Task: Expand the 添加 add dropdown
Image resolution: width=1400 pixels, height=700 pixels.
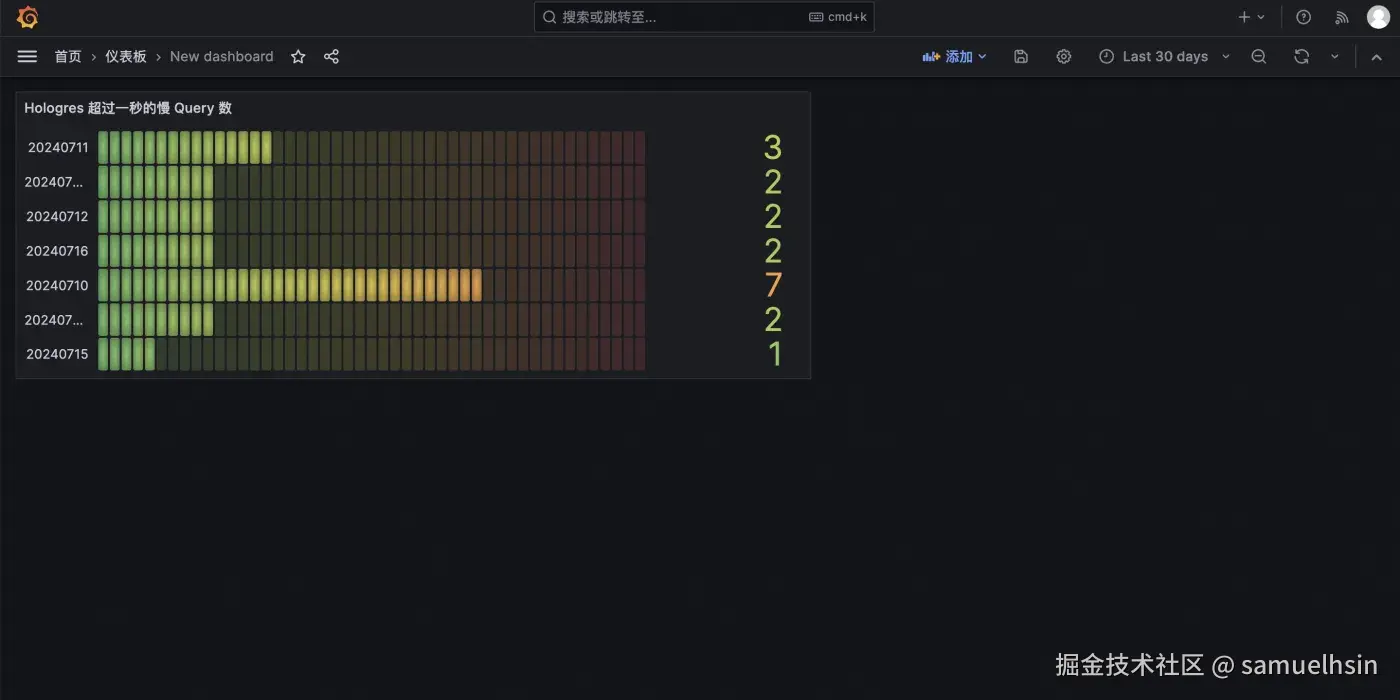Action: click(x=955, y=57)
